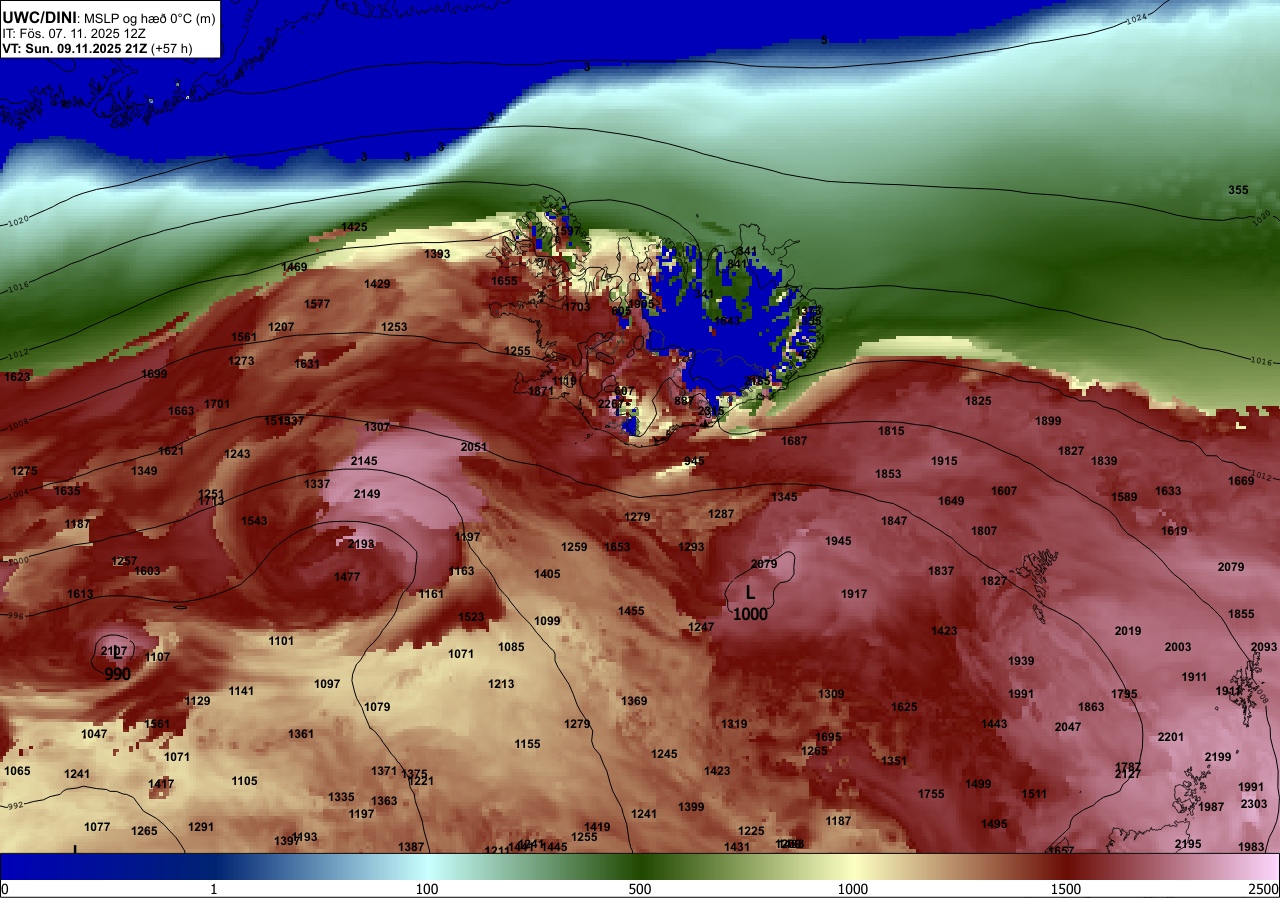This screenshot has height=898, width=1280.
Task: Click the height value '1815'
Action: click(x=891, y=431)
